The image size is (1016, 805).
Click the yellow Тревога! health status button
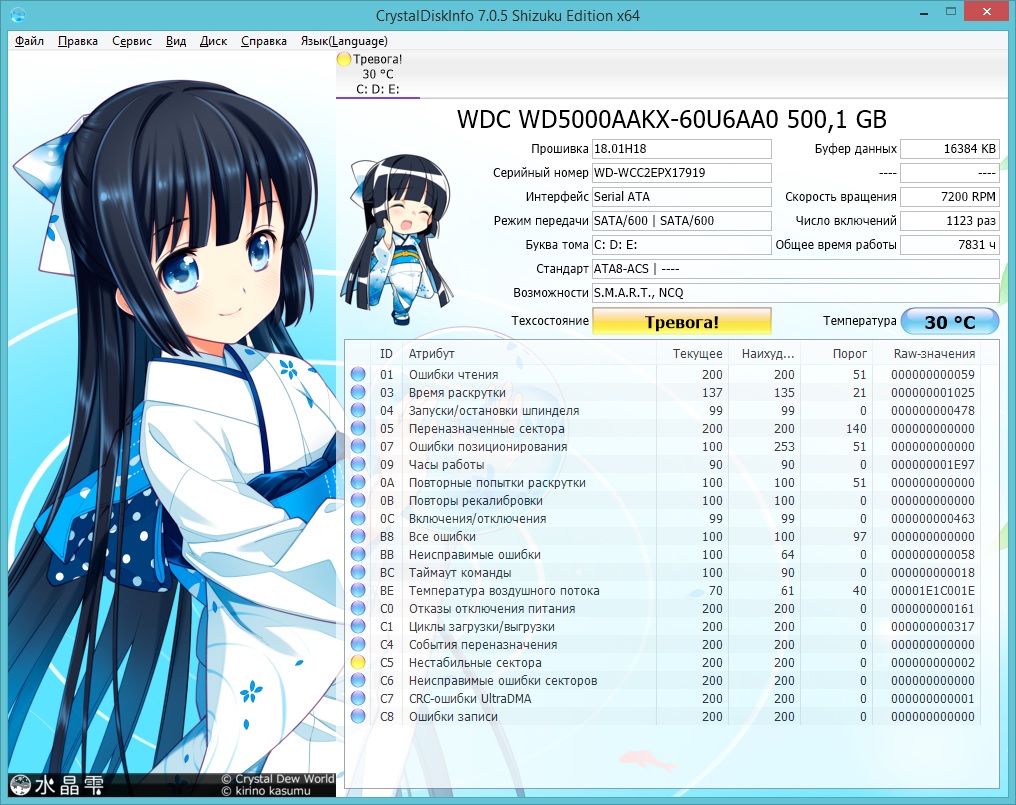click(682, 321)
